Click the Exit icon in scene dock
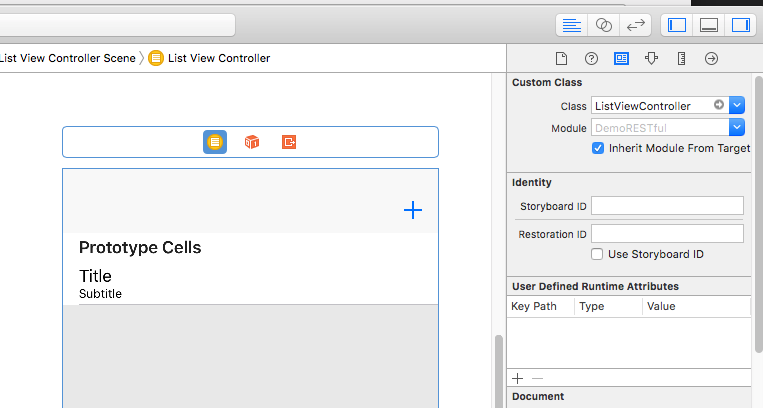 pos(289,142)
